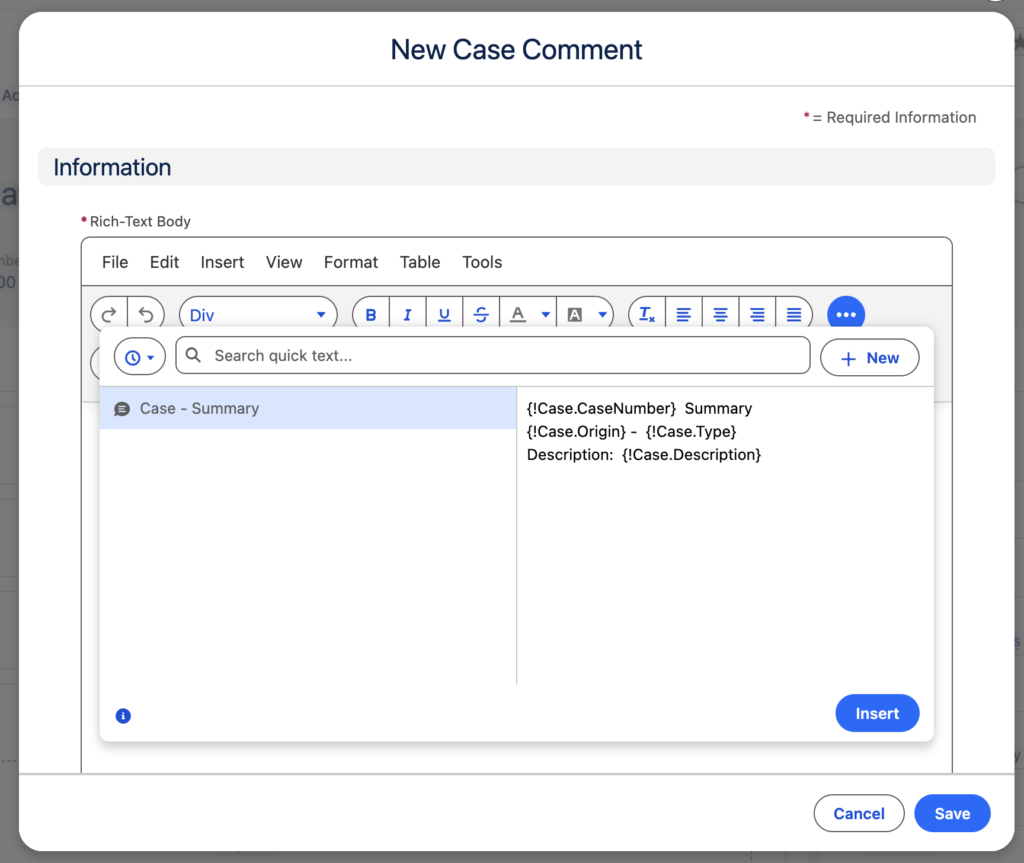Image resolution: width=1024 pixels, height=863 pixels.
Task: Align the text center
Action: pos(720,313)
